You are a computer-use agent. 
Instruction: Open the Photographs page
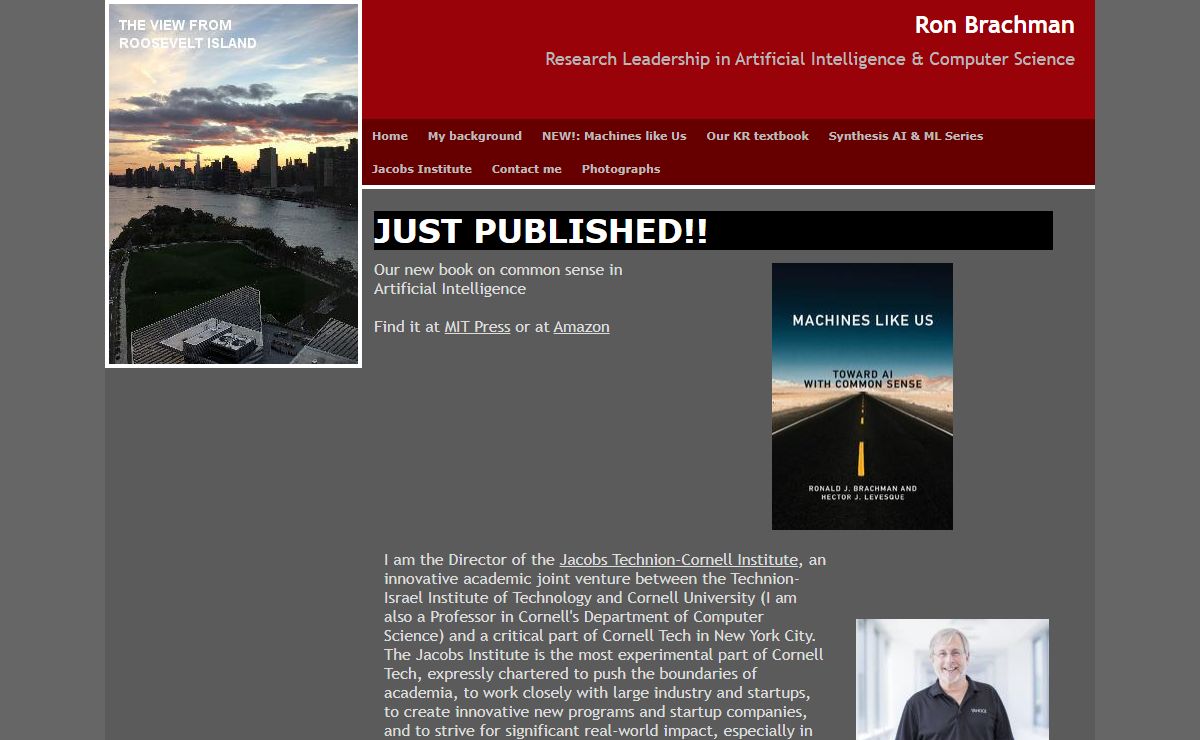pyautogui.click(x=621, y=169)
